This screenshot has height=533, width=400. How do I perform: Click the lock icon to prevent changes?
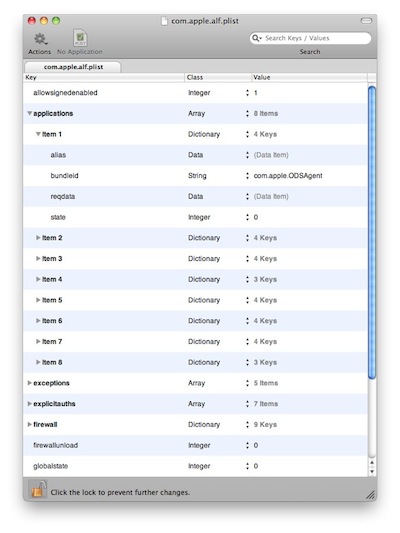tap(38, 490)
